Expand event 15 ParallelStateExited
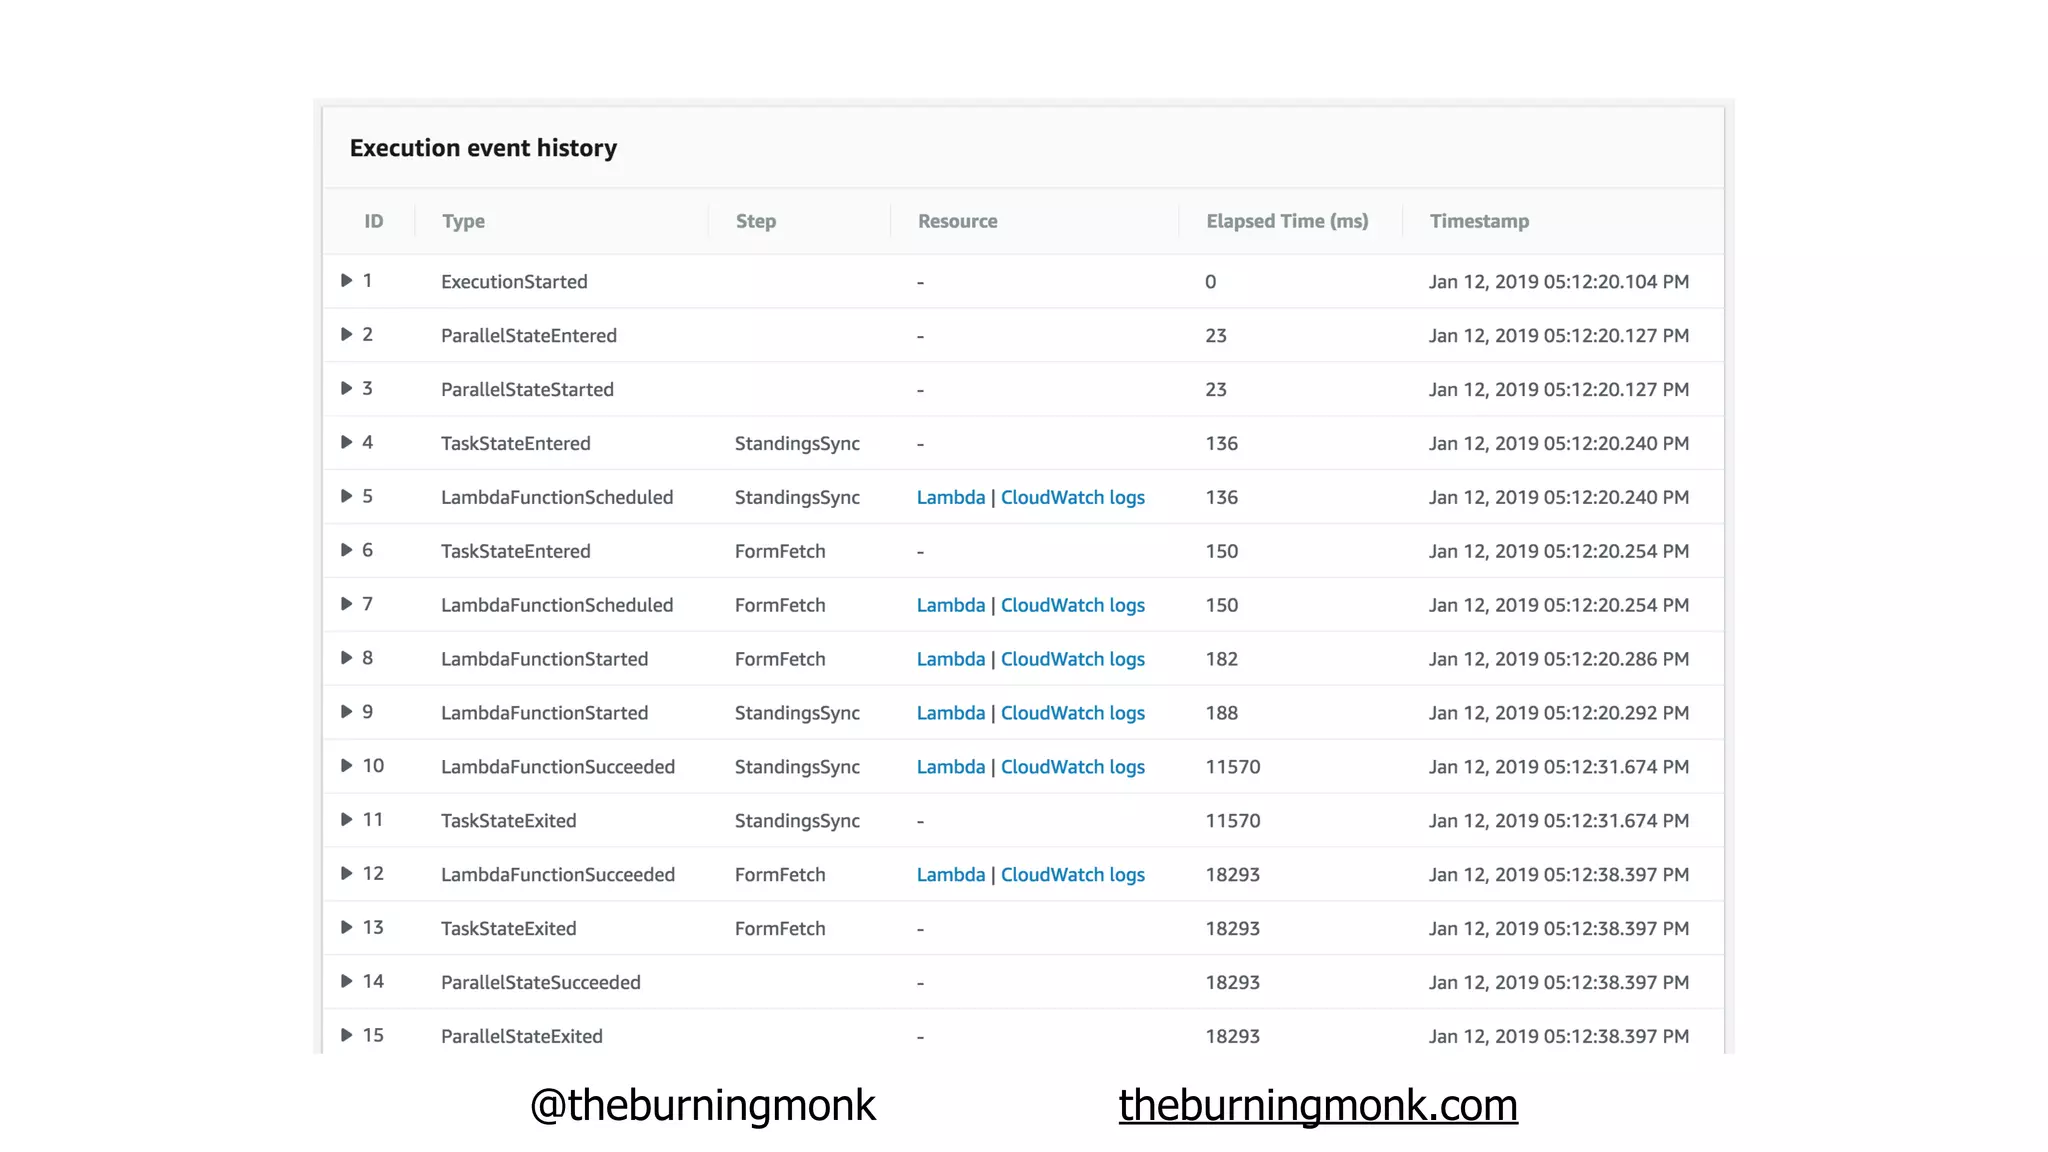The width and height of the screenshot is (2048, 1152). [346, 1037]
